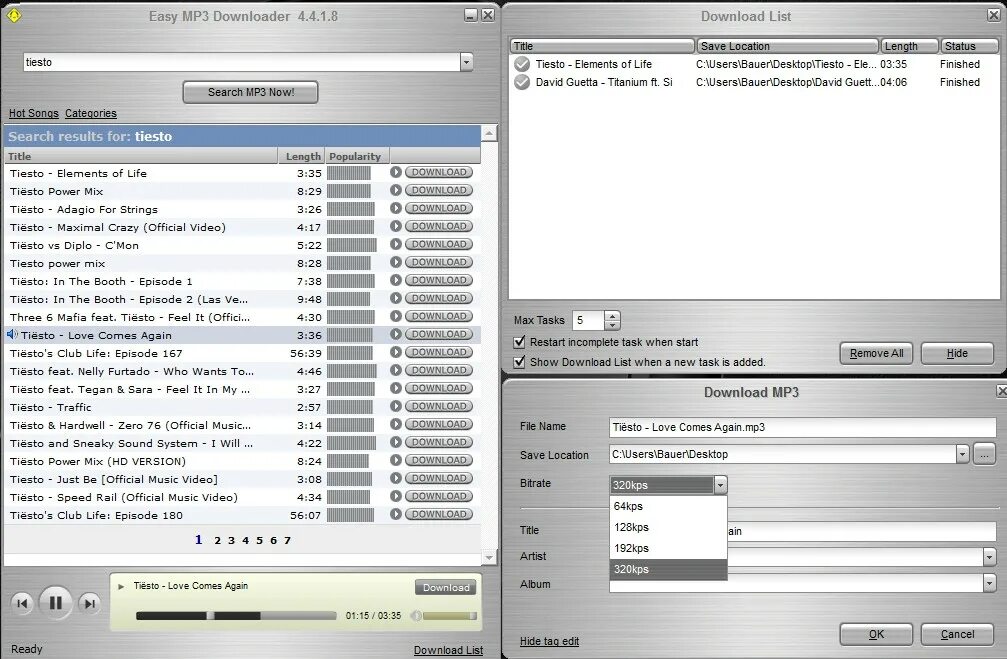Sort results by Popularity column header
Screen dimensions: 1007x659
coord(357,156)
